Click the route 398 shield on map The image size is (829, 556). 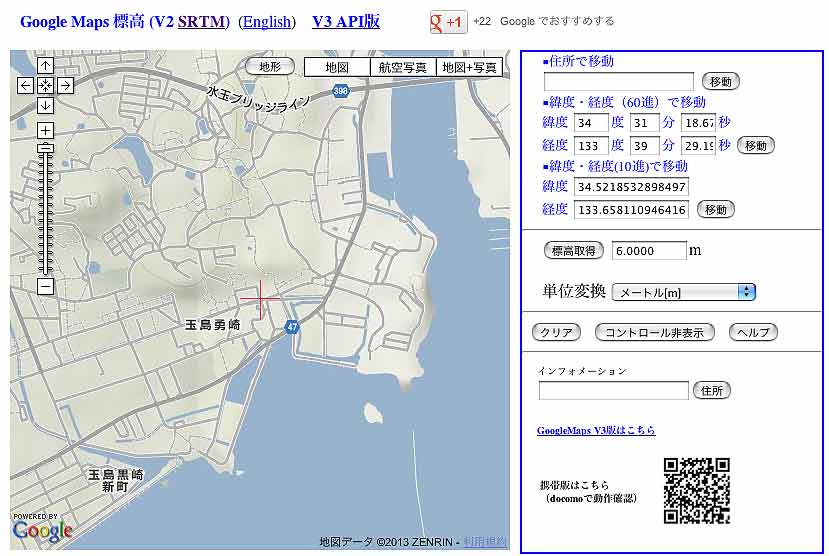click(340, 90)
